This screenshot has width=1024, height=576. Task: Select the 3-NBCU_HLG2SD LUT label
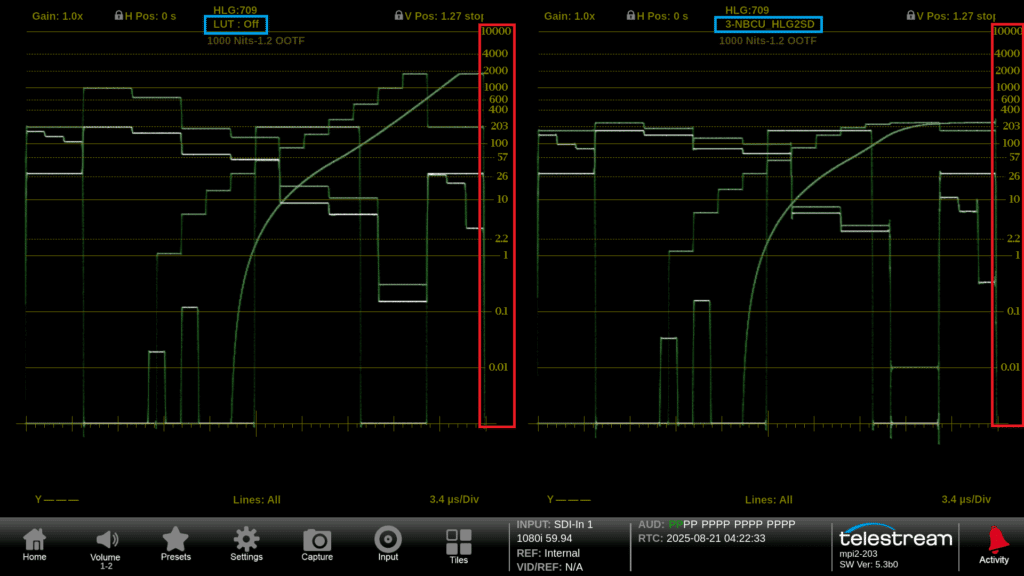click(x=768, y=24)
